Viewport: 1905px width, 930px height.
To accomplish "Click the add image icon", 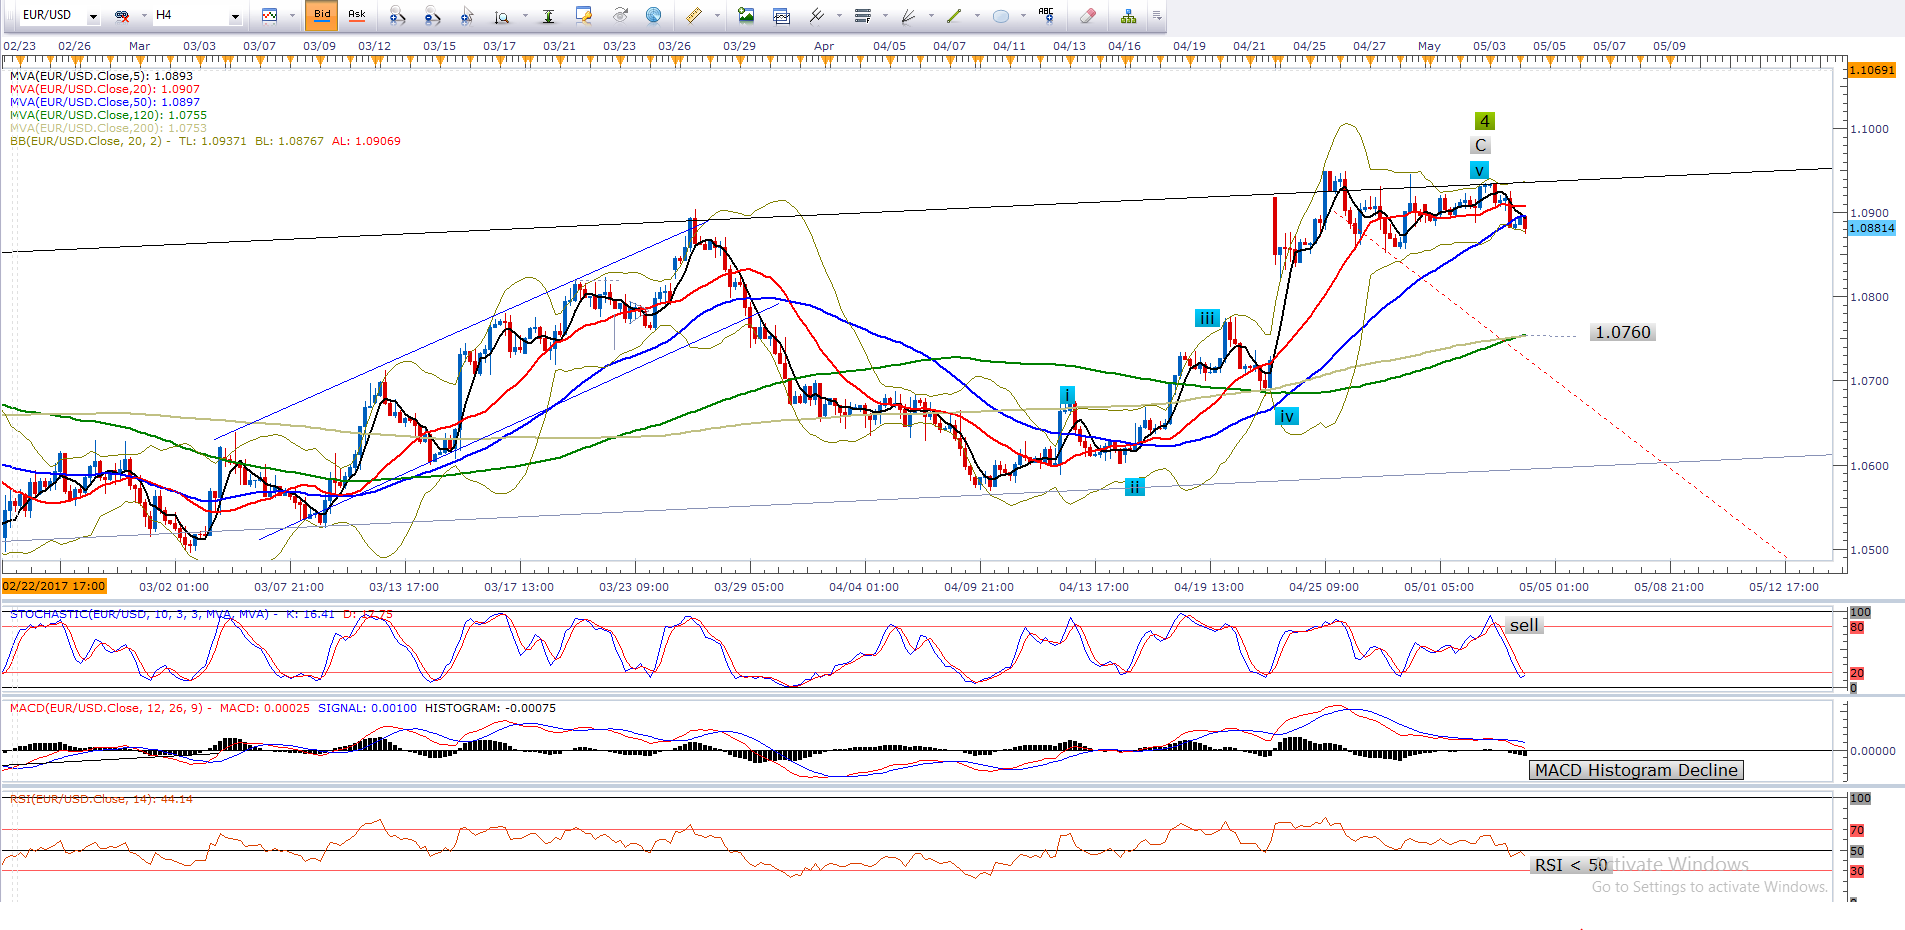I will (746, 15).
